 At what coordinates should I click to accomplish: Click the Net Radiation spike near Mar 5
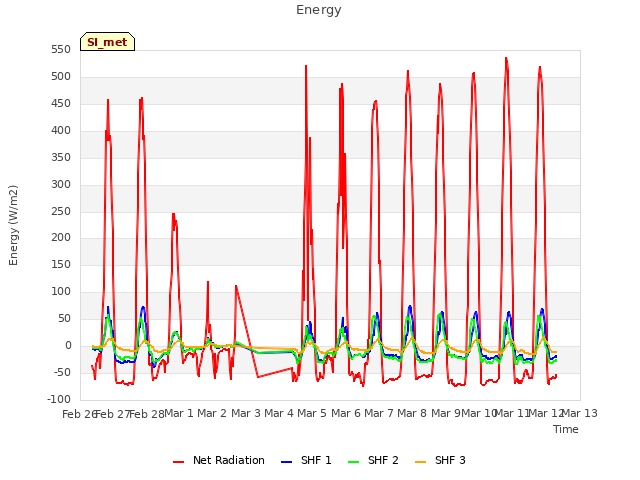[306, 66]
